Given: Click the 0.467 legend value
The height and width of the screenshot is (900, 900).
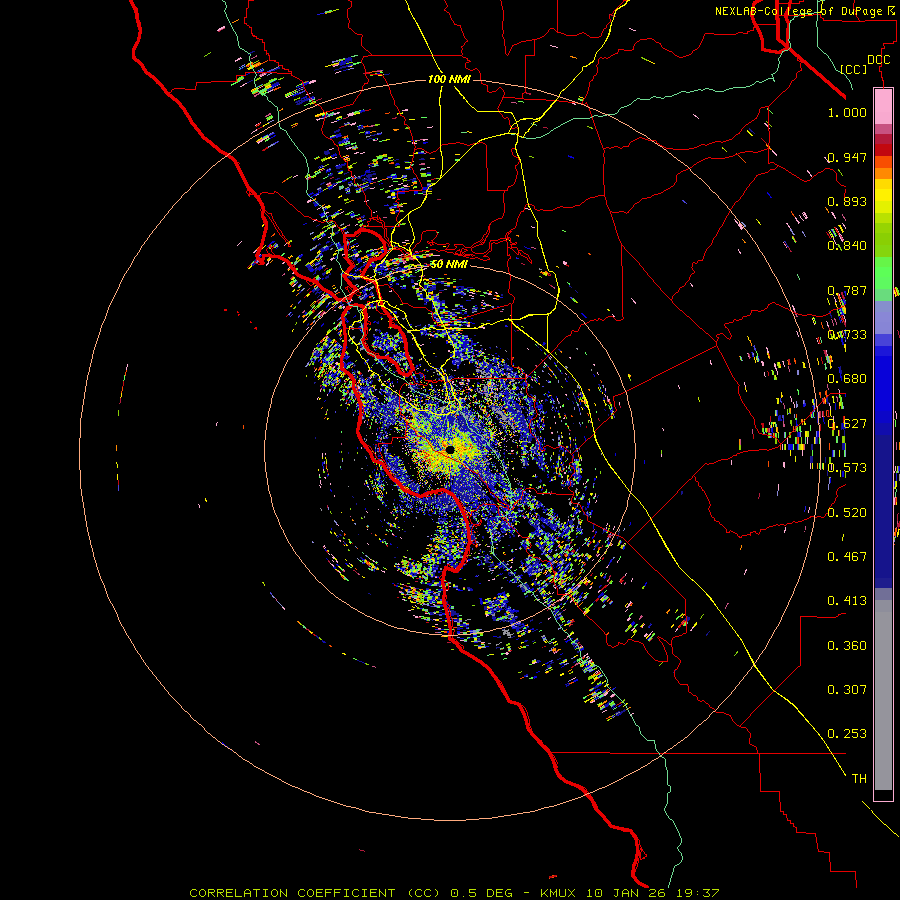Looking at the screenshot, I should point(847,556).
